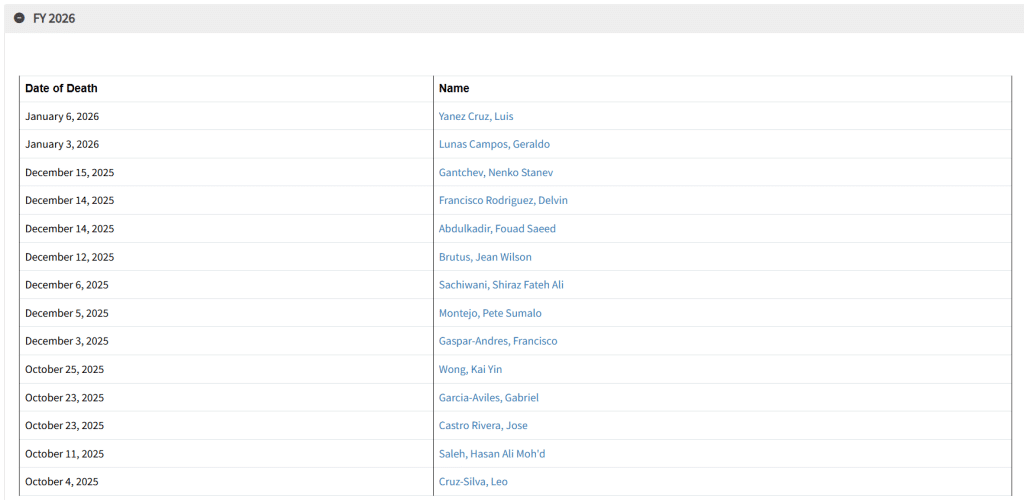Open Saleh, Hasan Ali Moh'd link

[491, 453]
